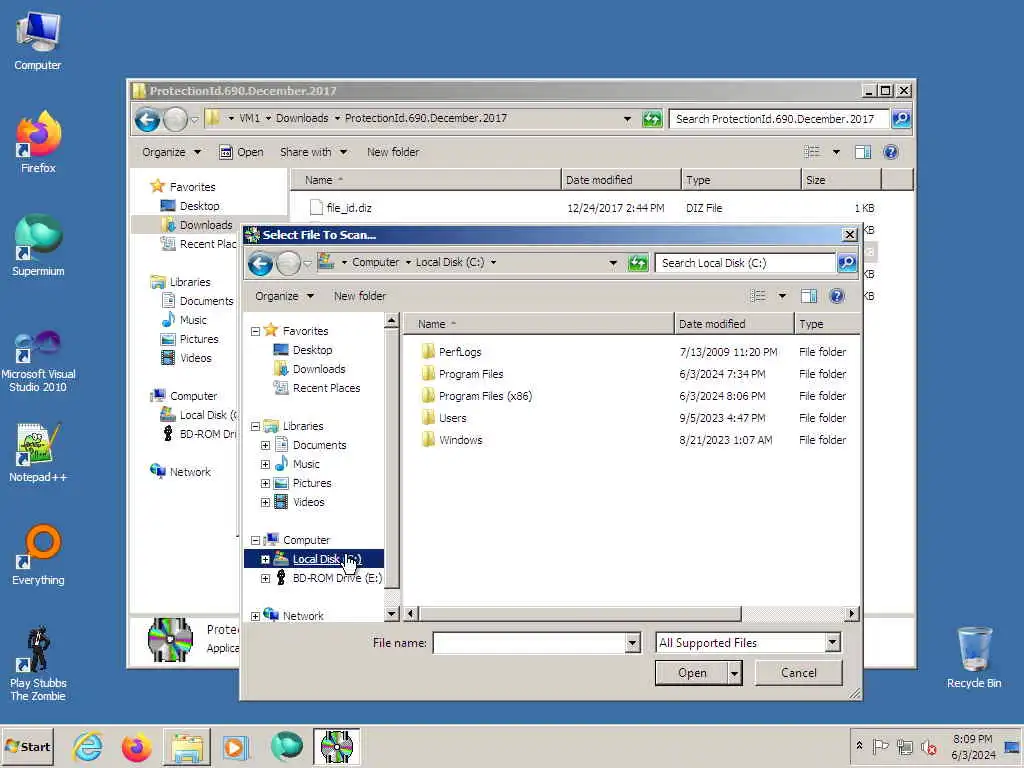Open All Supported Files type dropdown

[833, 643]
